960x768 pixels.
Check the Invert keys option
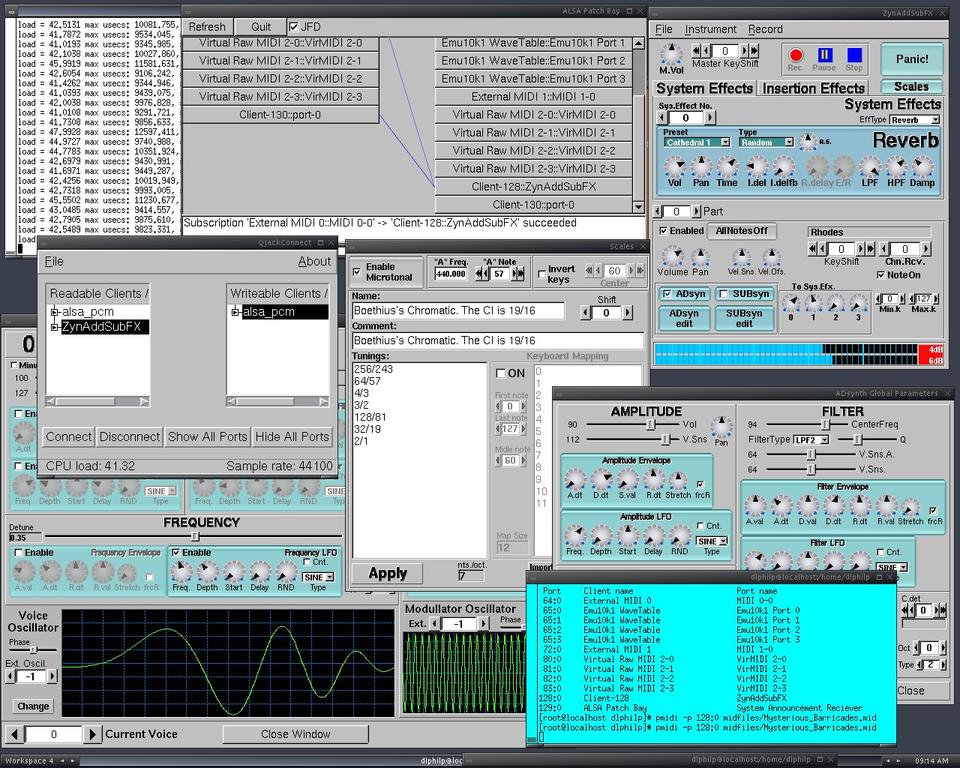coord(542,272)
